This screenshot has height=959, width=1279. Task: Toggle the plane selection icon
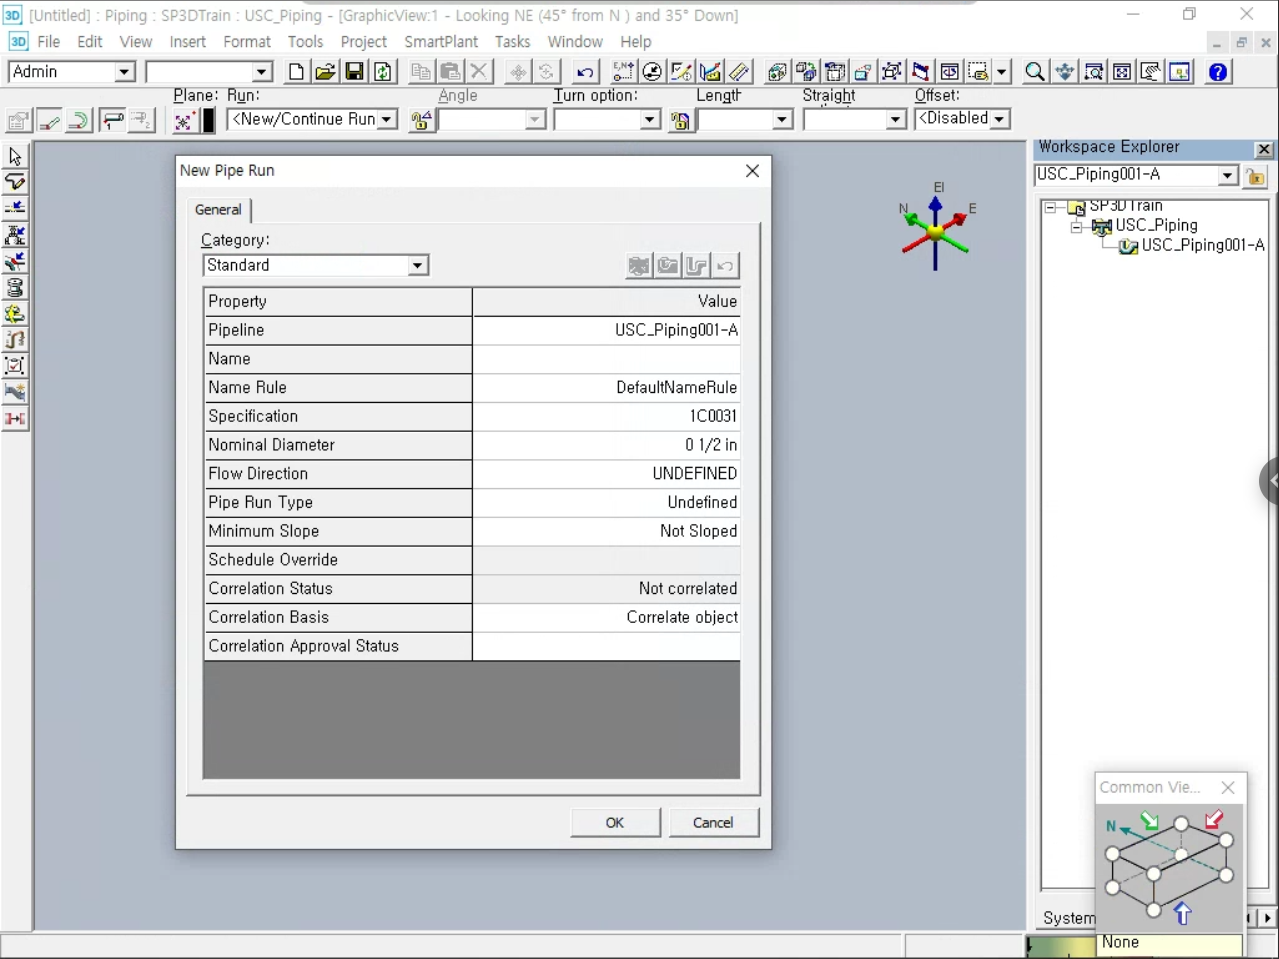pyautogui.click(x=184, y=120)
